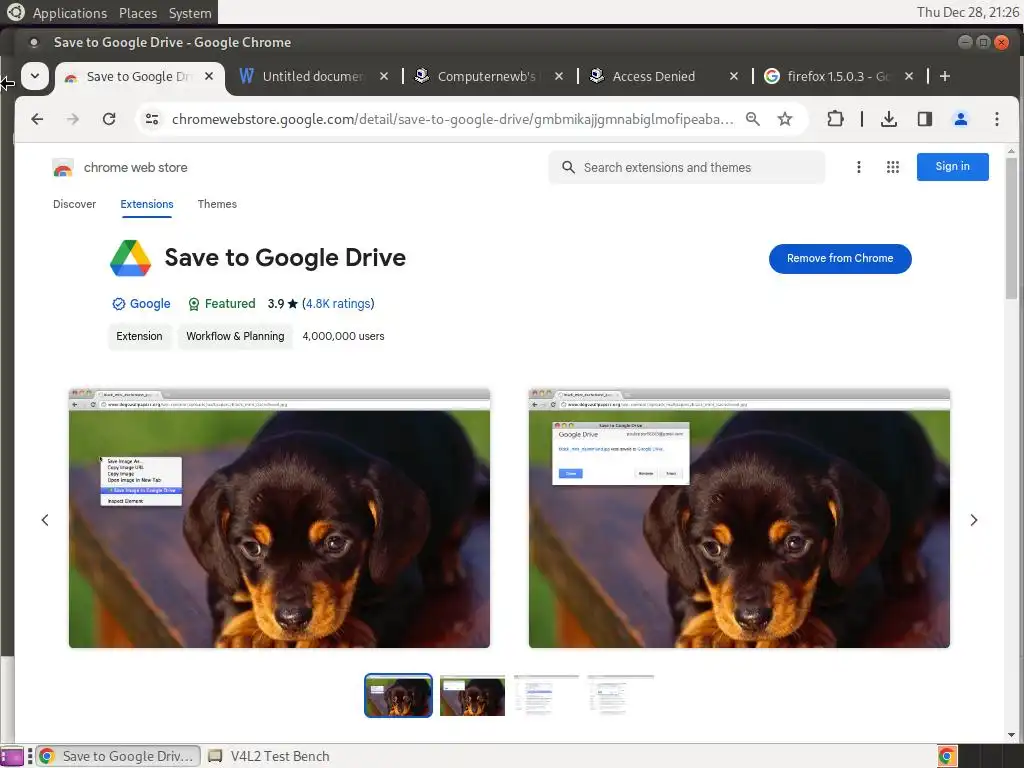Viewport: 1024px width, 768px height.
Task: Open the Themes tab
Action: pyautogui.click(x=217, y=204)
